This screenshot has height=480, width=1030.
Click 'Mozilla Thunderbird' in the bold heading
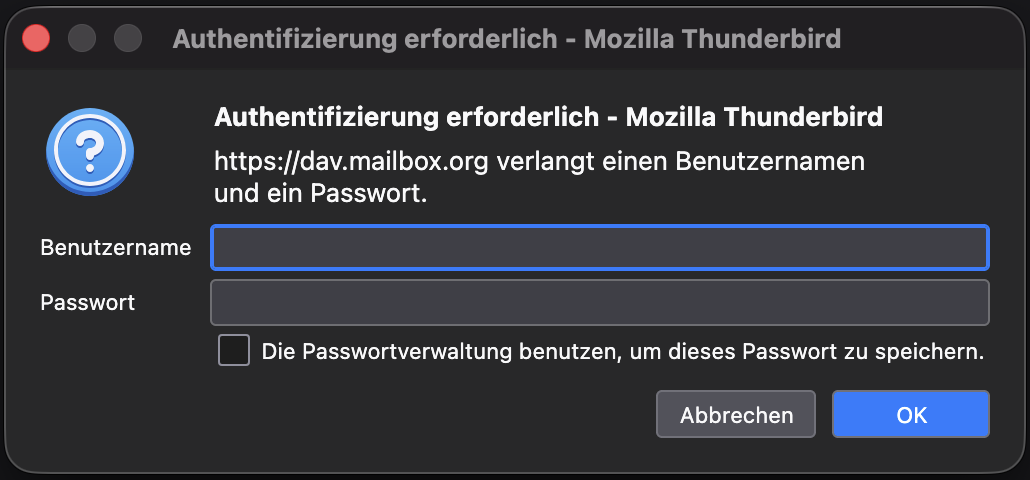[x=754, y=118]
